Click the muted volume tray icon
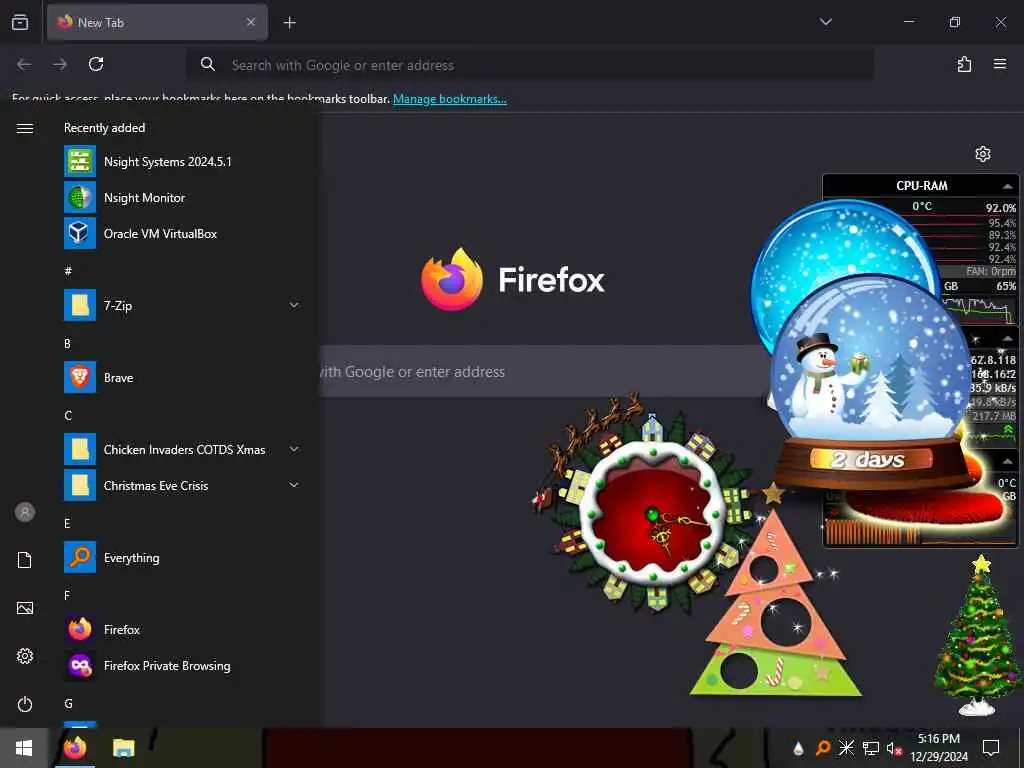 (x=894, y=748)
